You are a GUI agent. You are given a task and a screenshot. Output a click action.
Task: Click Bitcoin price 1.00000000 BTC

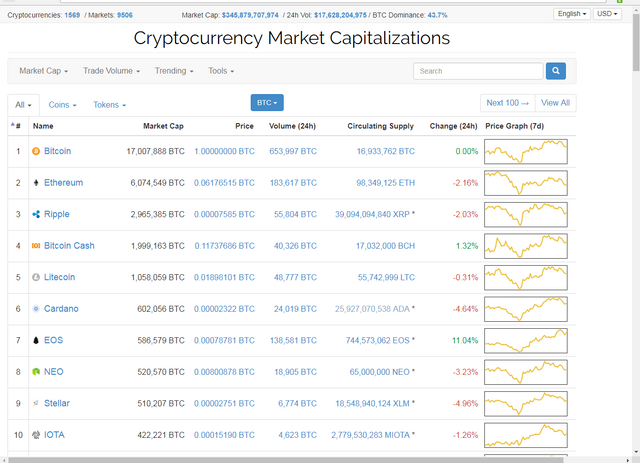coord(224,151)
